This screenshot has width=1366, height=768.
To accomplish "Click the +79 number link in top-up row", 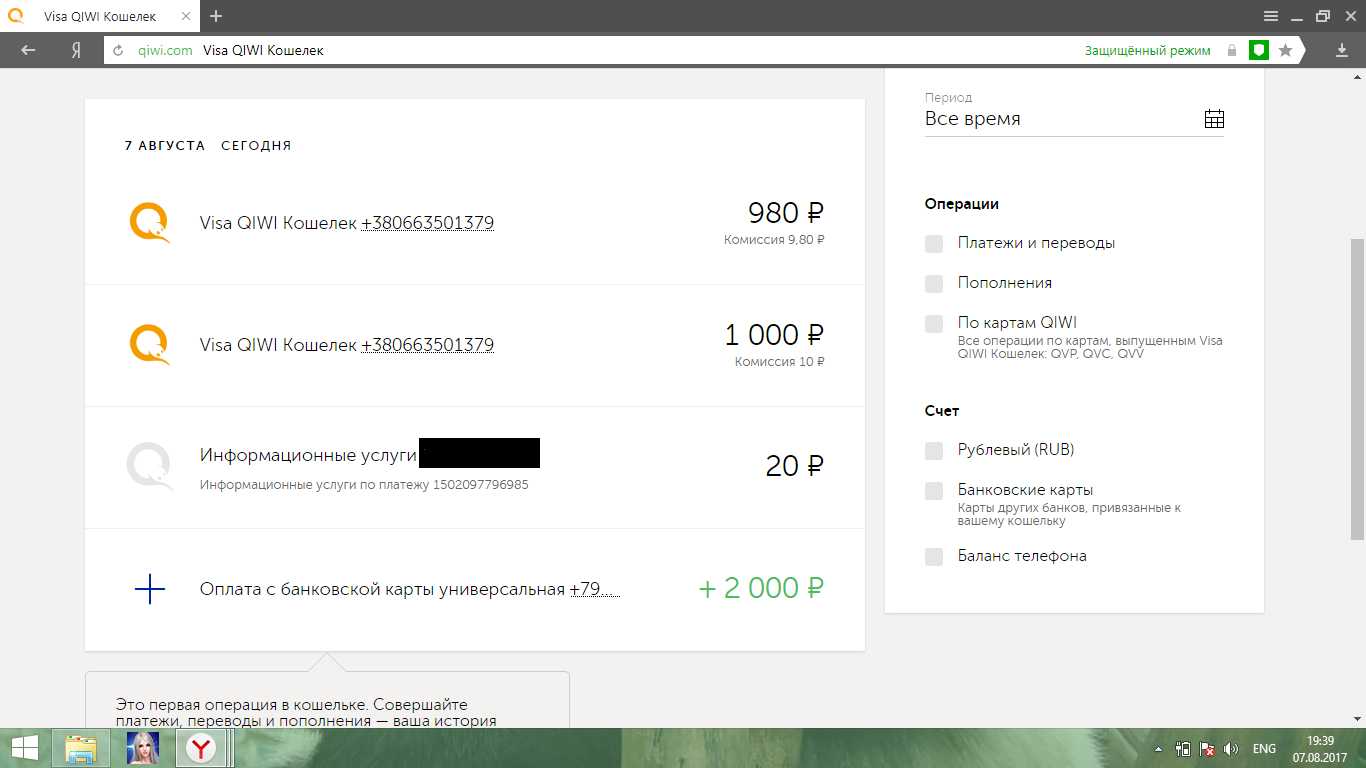I will click(595, 589).
